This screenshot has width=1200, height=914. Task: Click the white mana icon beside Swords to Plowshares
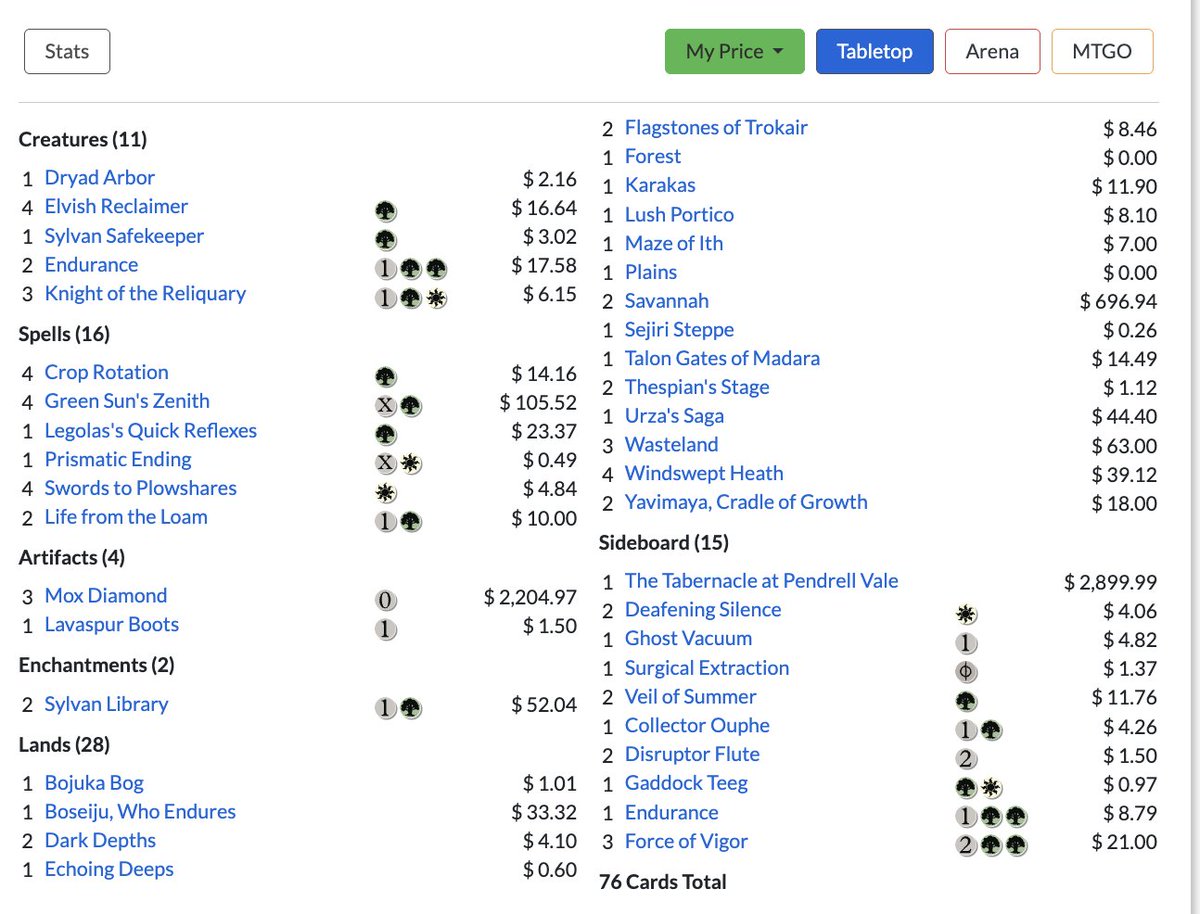point(386,492)
